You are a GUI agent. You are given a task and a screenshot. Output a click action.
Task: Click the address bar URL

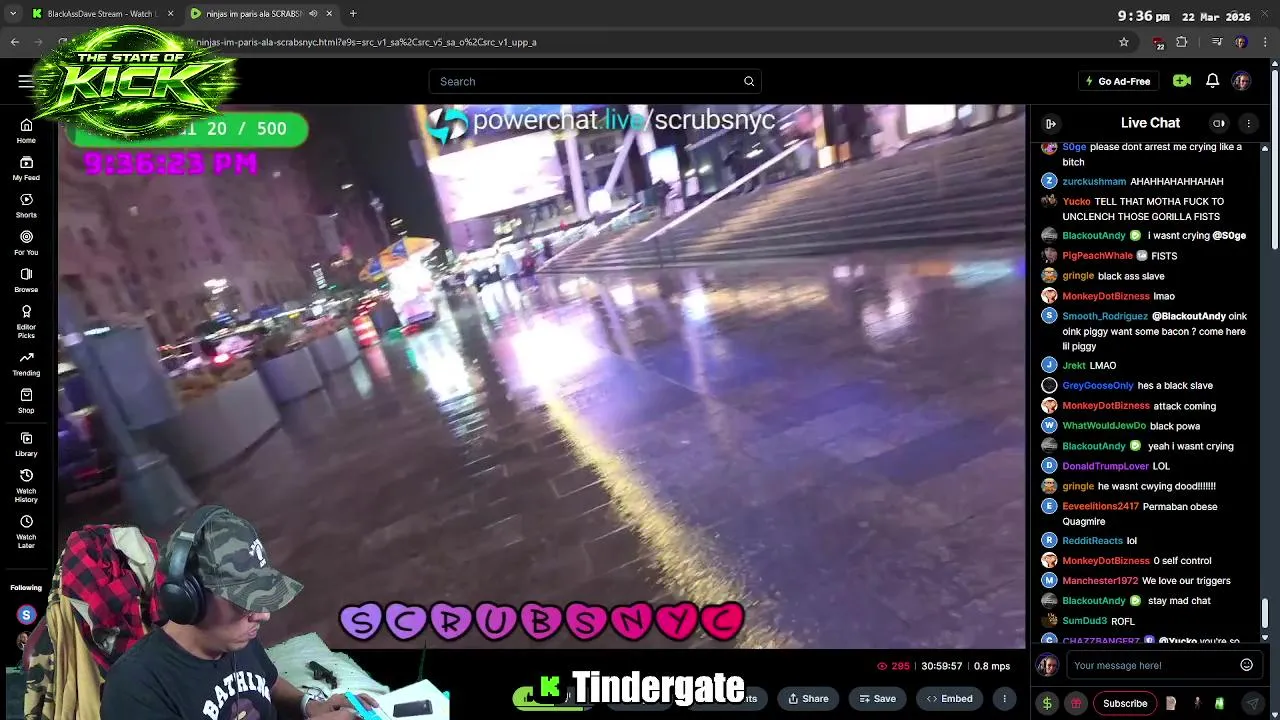[x=366, y=42]
